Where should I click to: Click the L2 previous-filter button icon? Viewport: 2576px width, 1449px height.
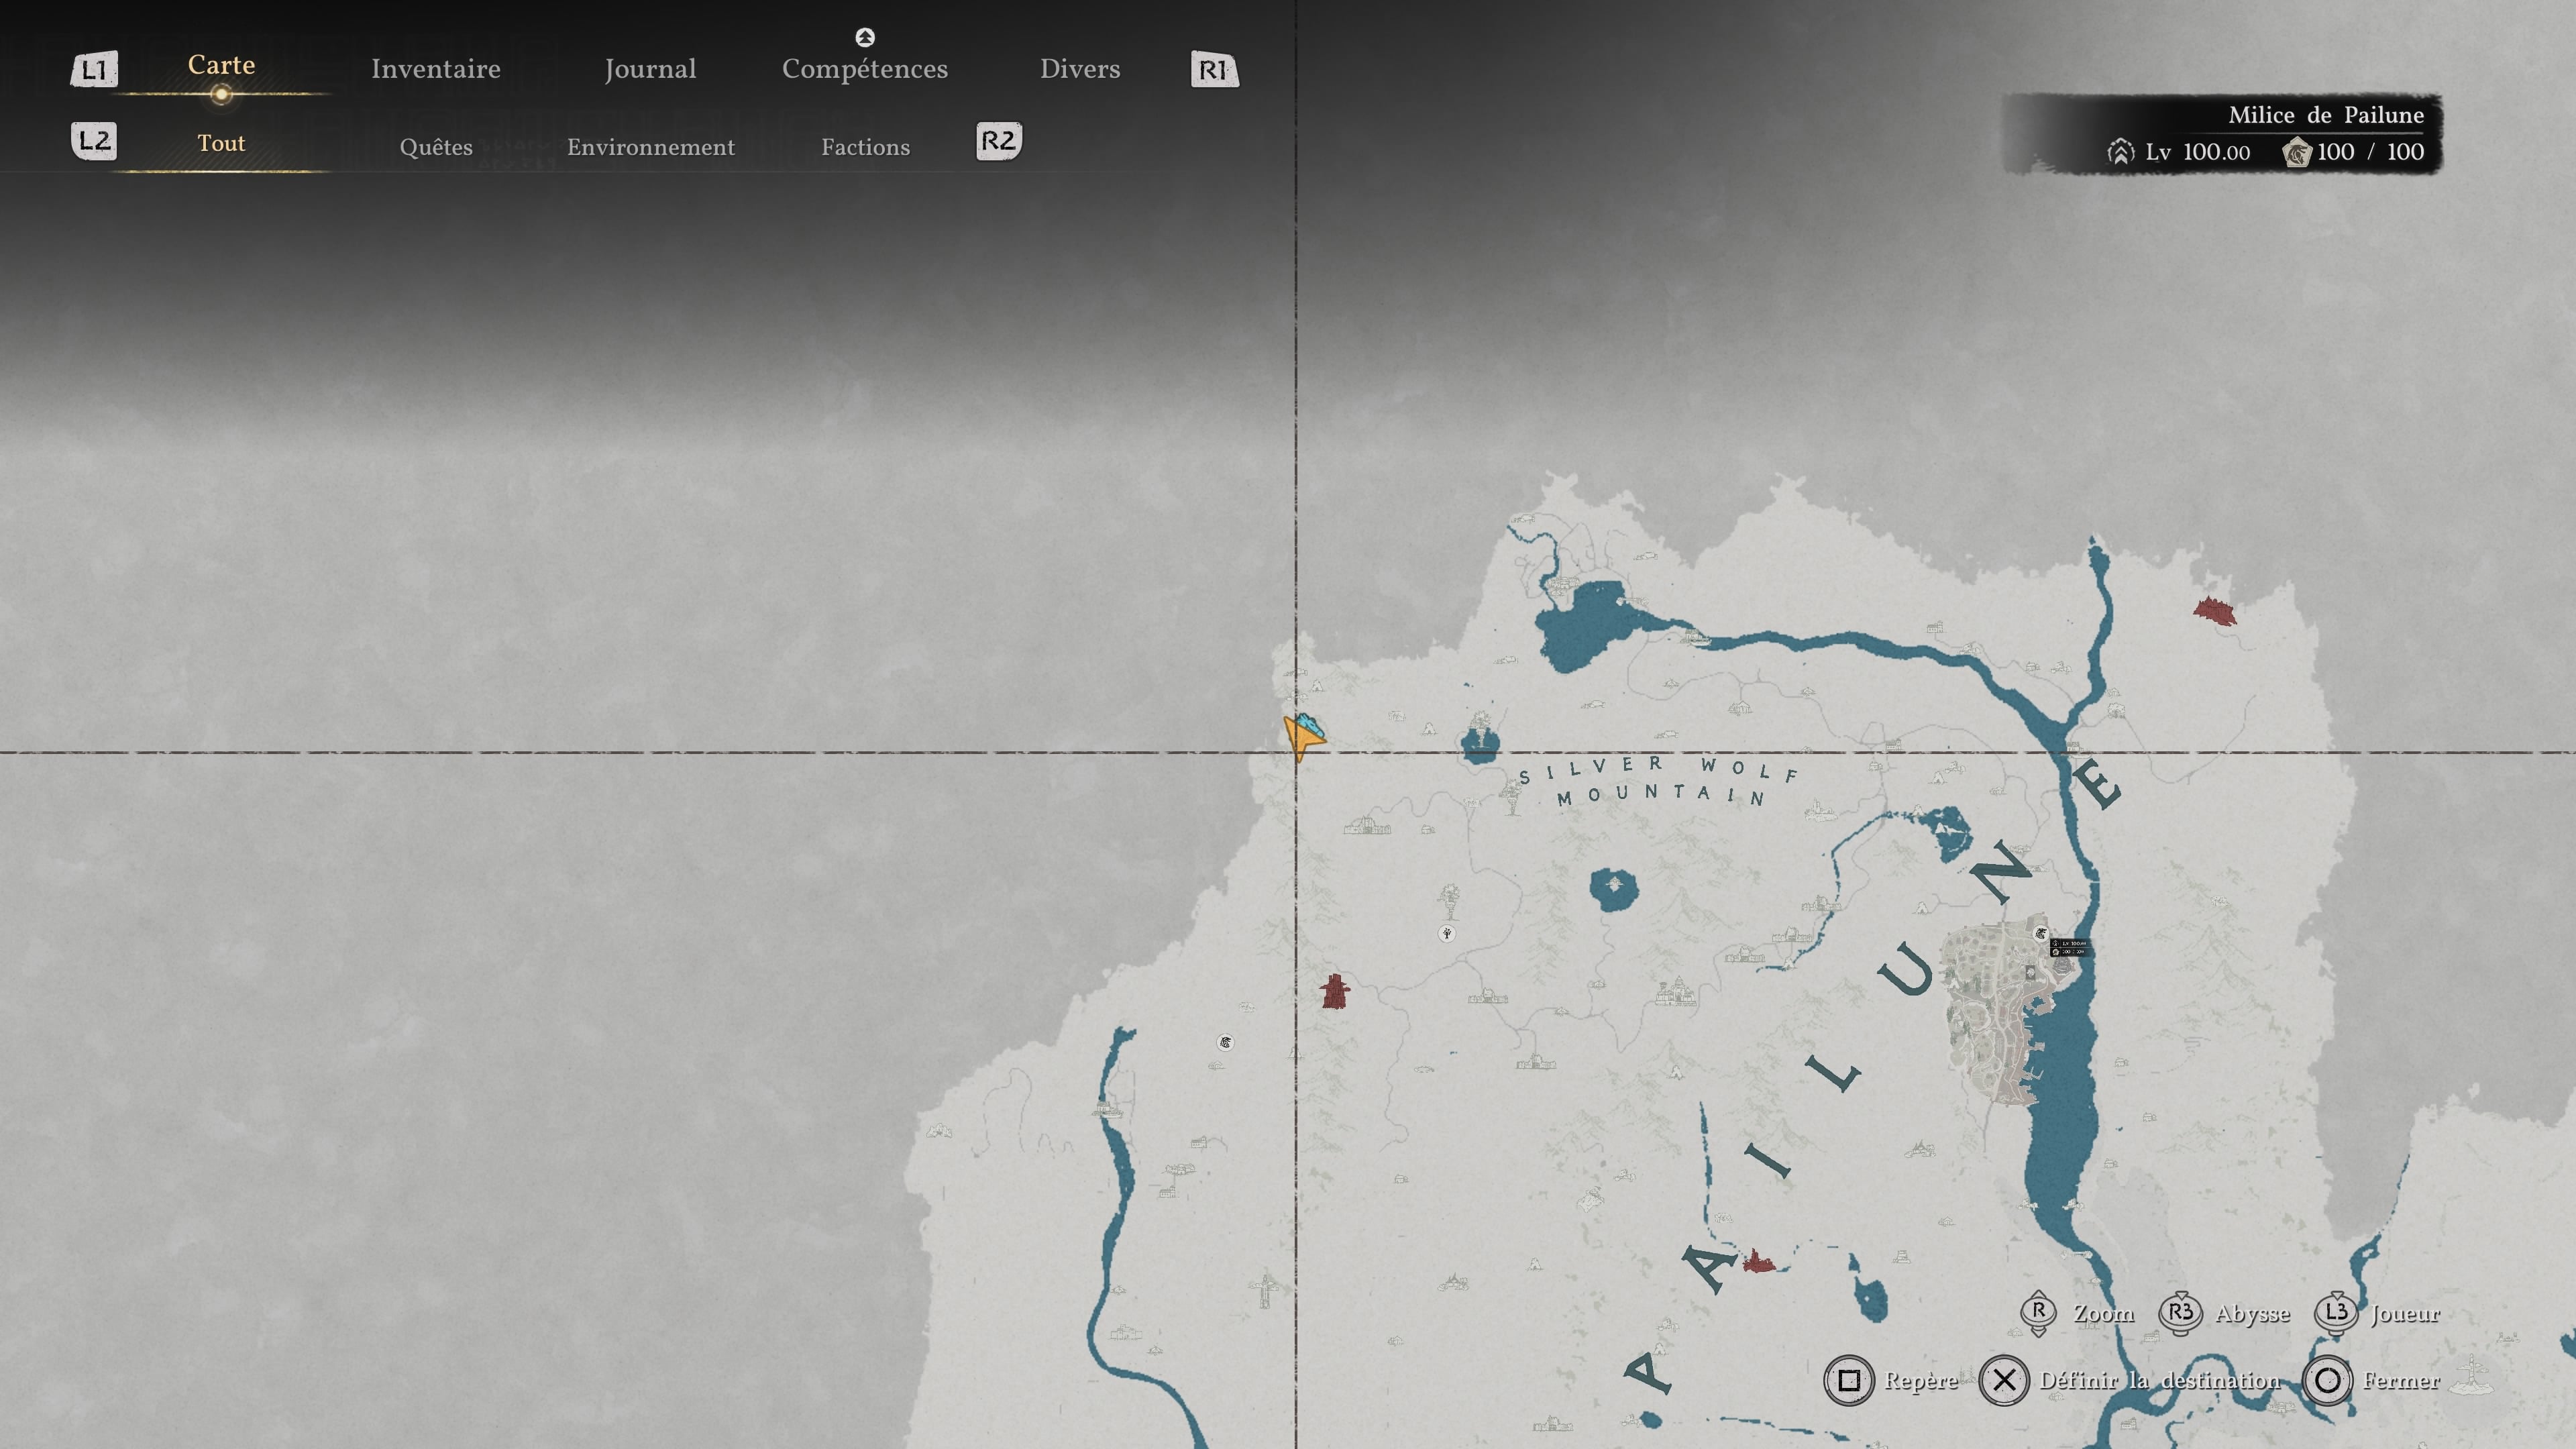coord(95,141)
